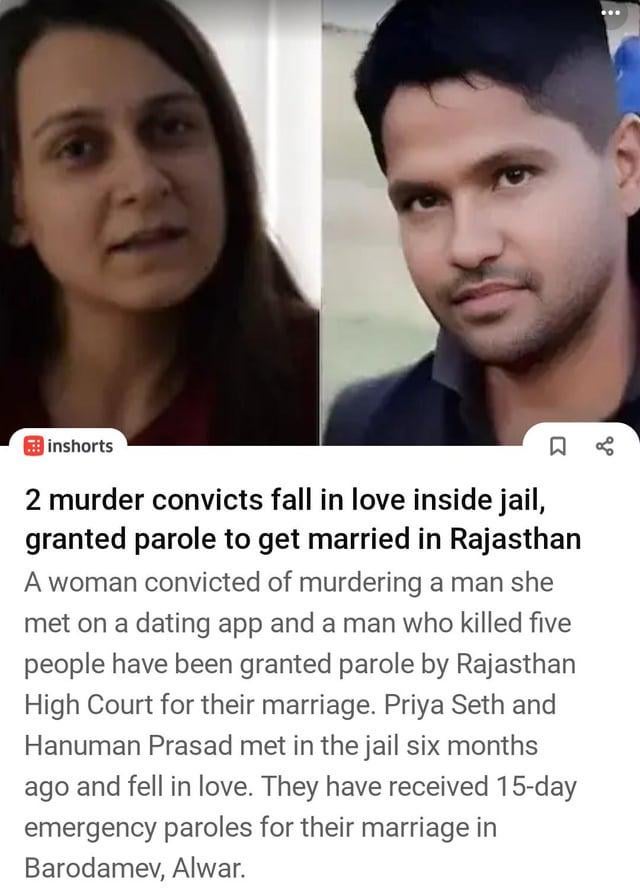Open the left photo of the woman
The height and width of the screenshot is (890, 640).
point(159,221)
